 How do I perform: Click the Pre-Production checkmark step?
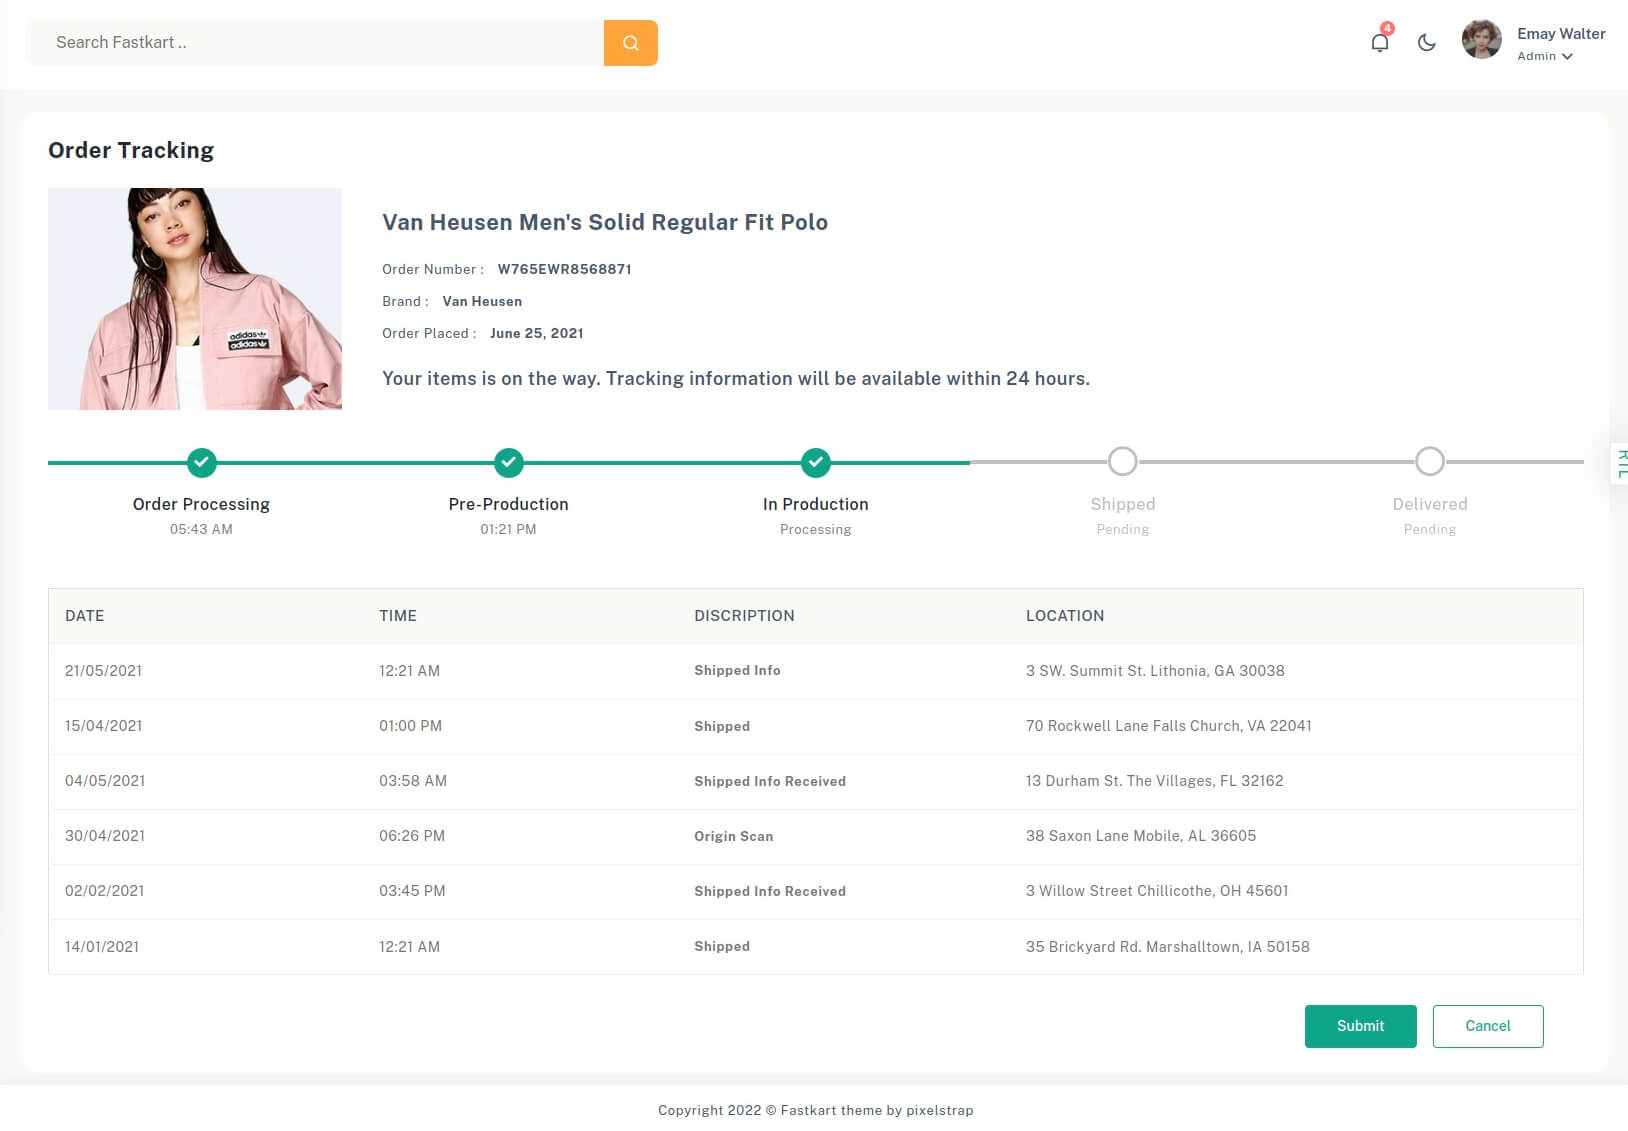(508, 462)
